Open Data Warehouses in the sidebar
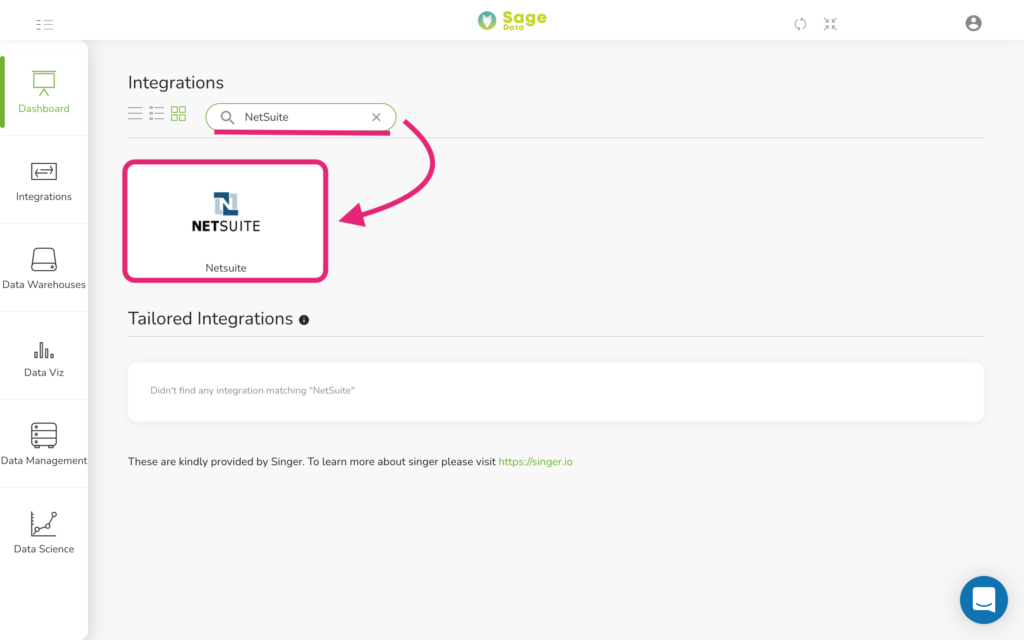This screenshot has height=640, width=1024. (44, 268)
